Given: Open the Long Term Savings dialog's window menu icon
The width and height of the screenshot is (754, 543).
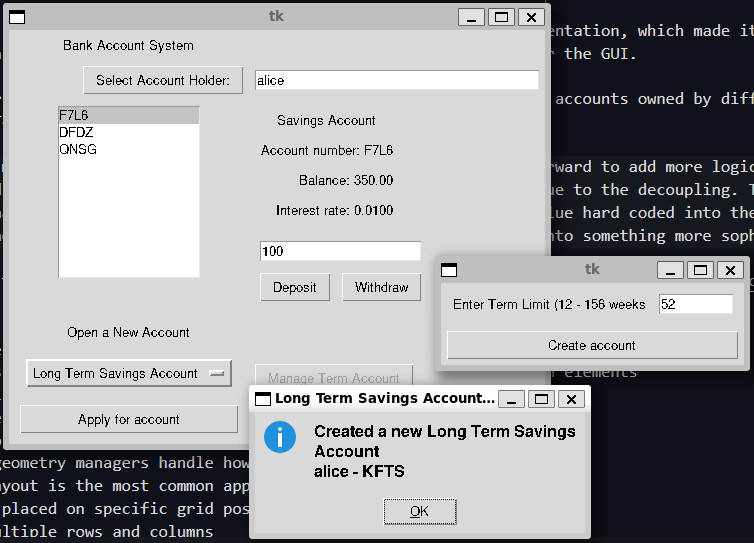Looking at the screenshot, I should pyautogui.click(x=263, y=399).
